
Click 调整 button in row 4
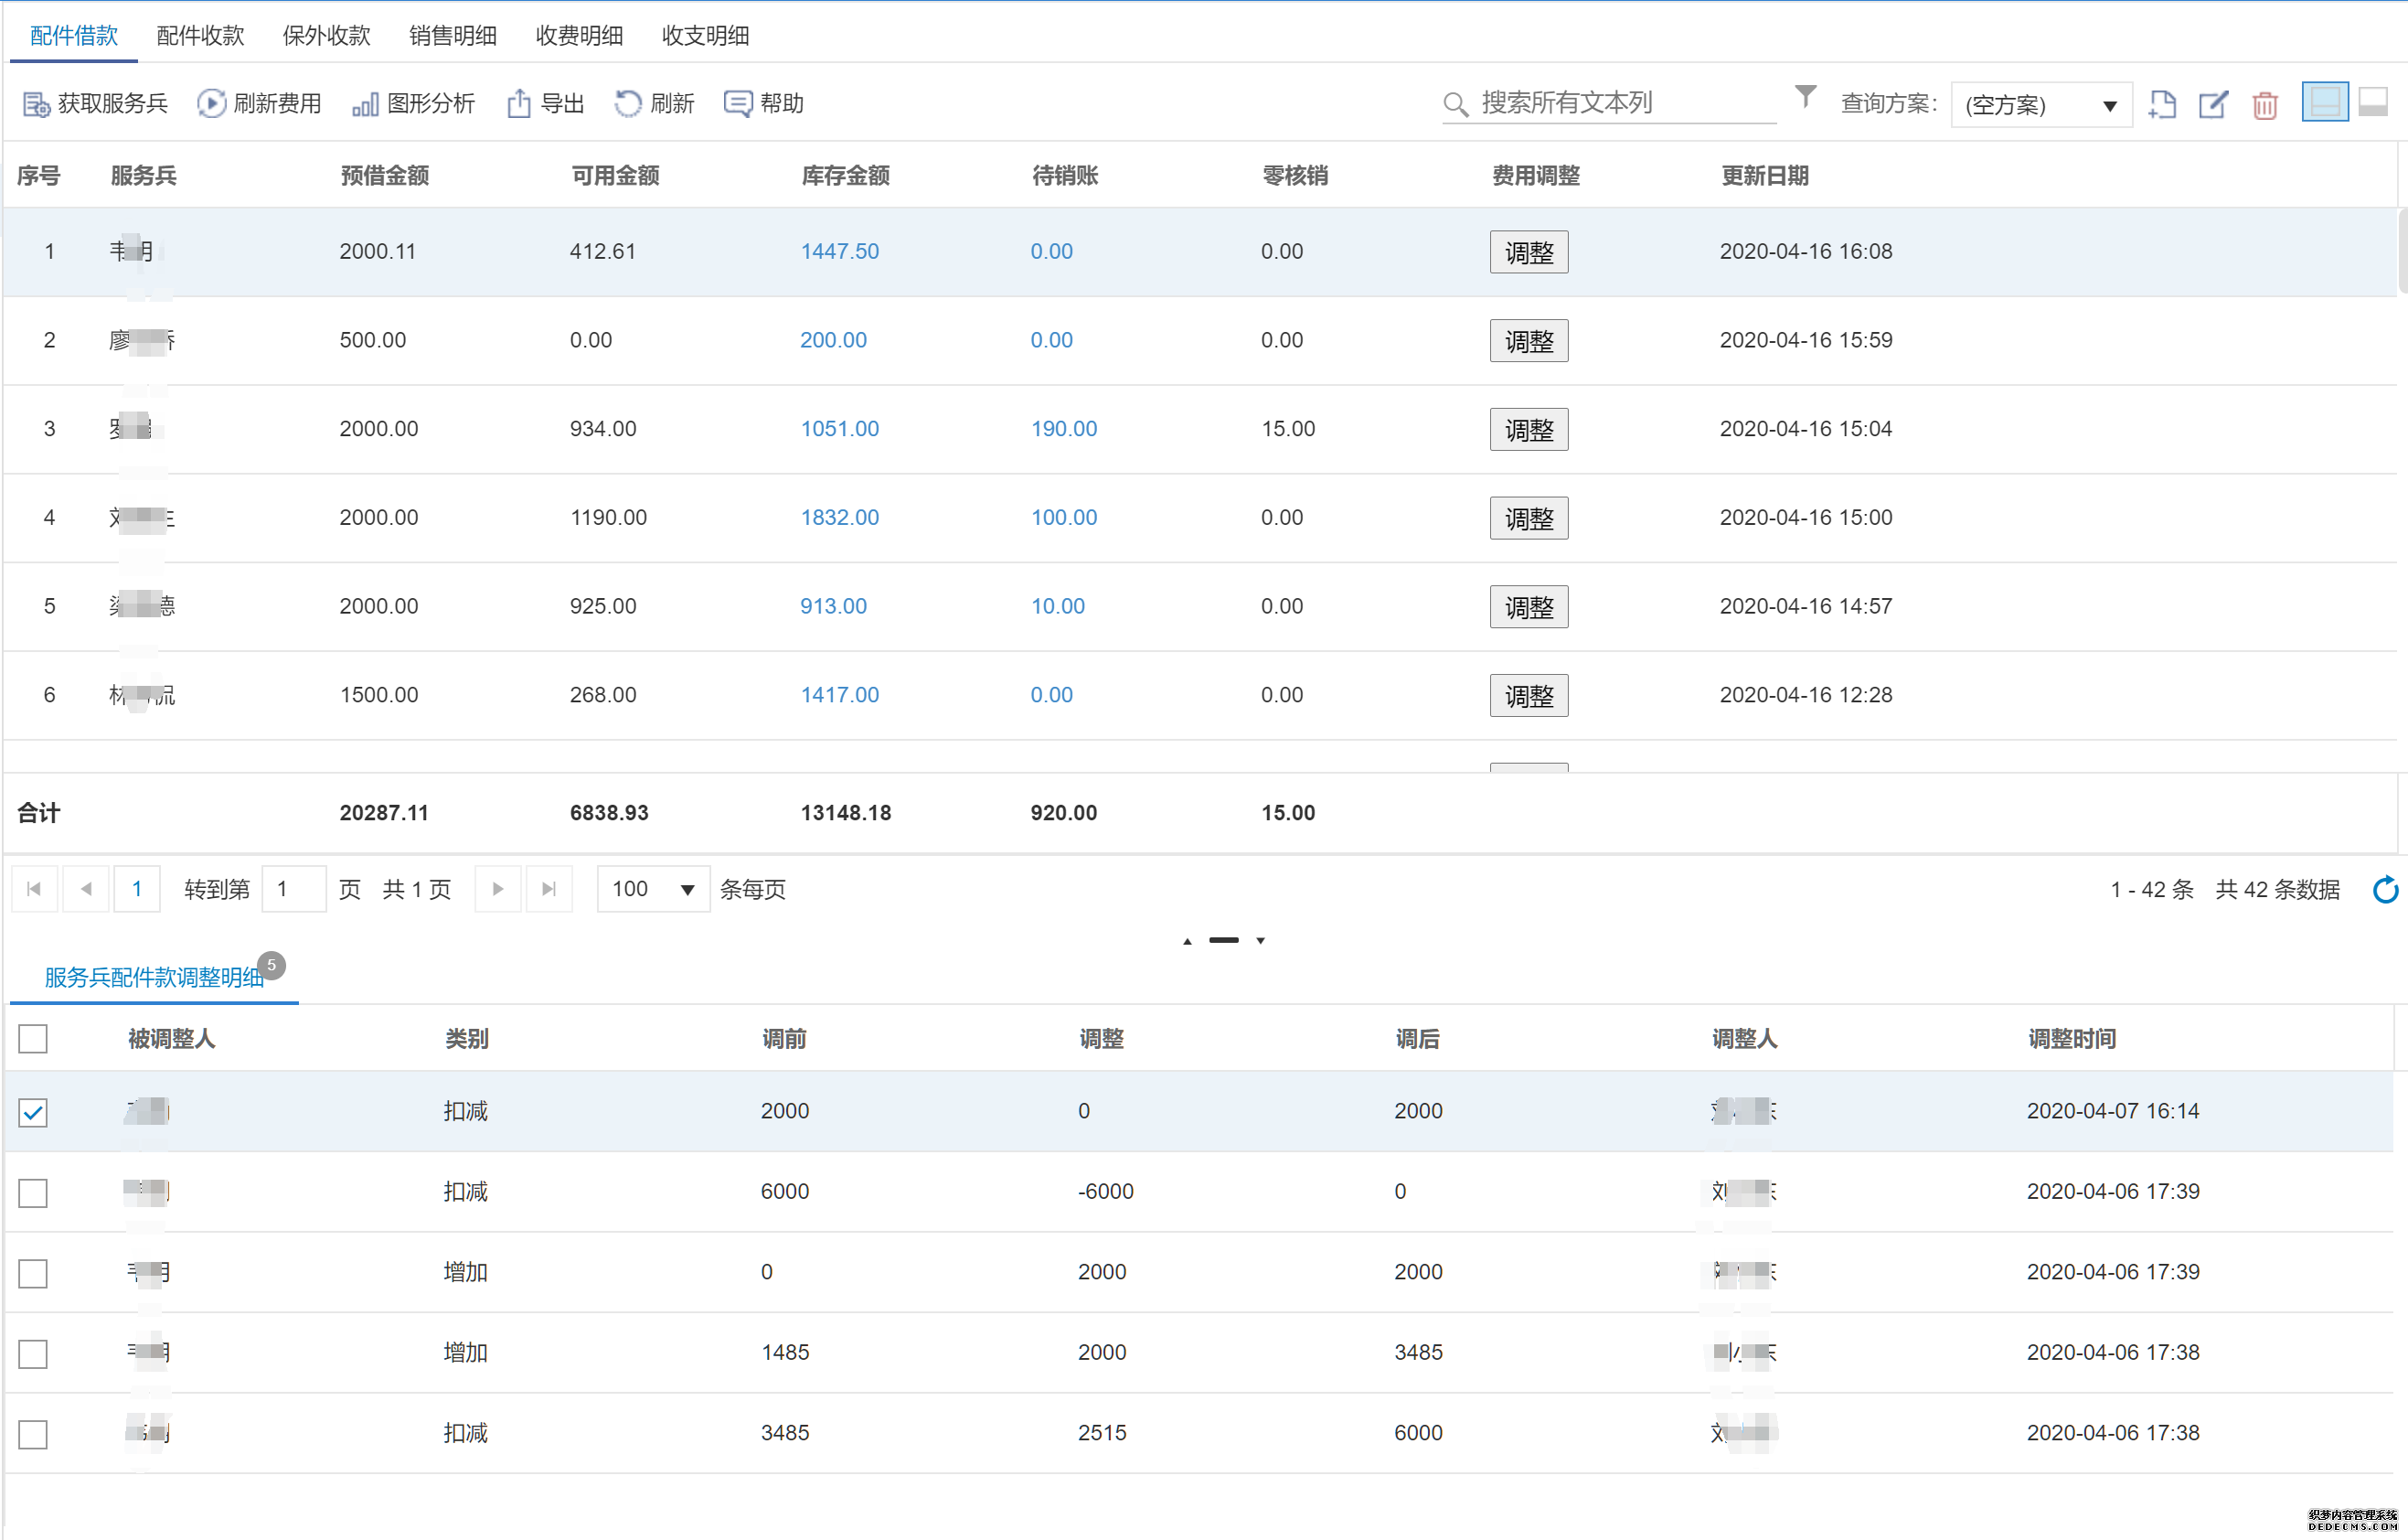(x=1529, y=518)
